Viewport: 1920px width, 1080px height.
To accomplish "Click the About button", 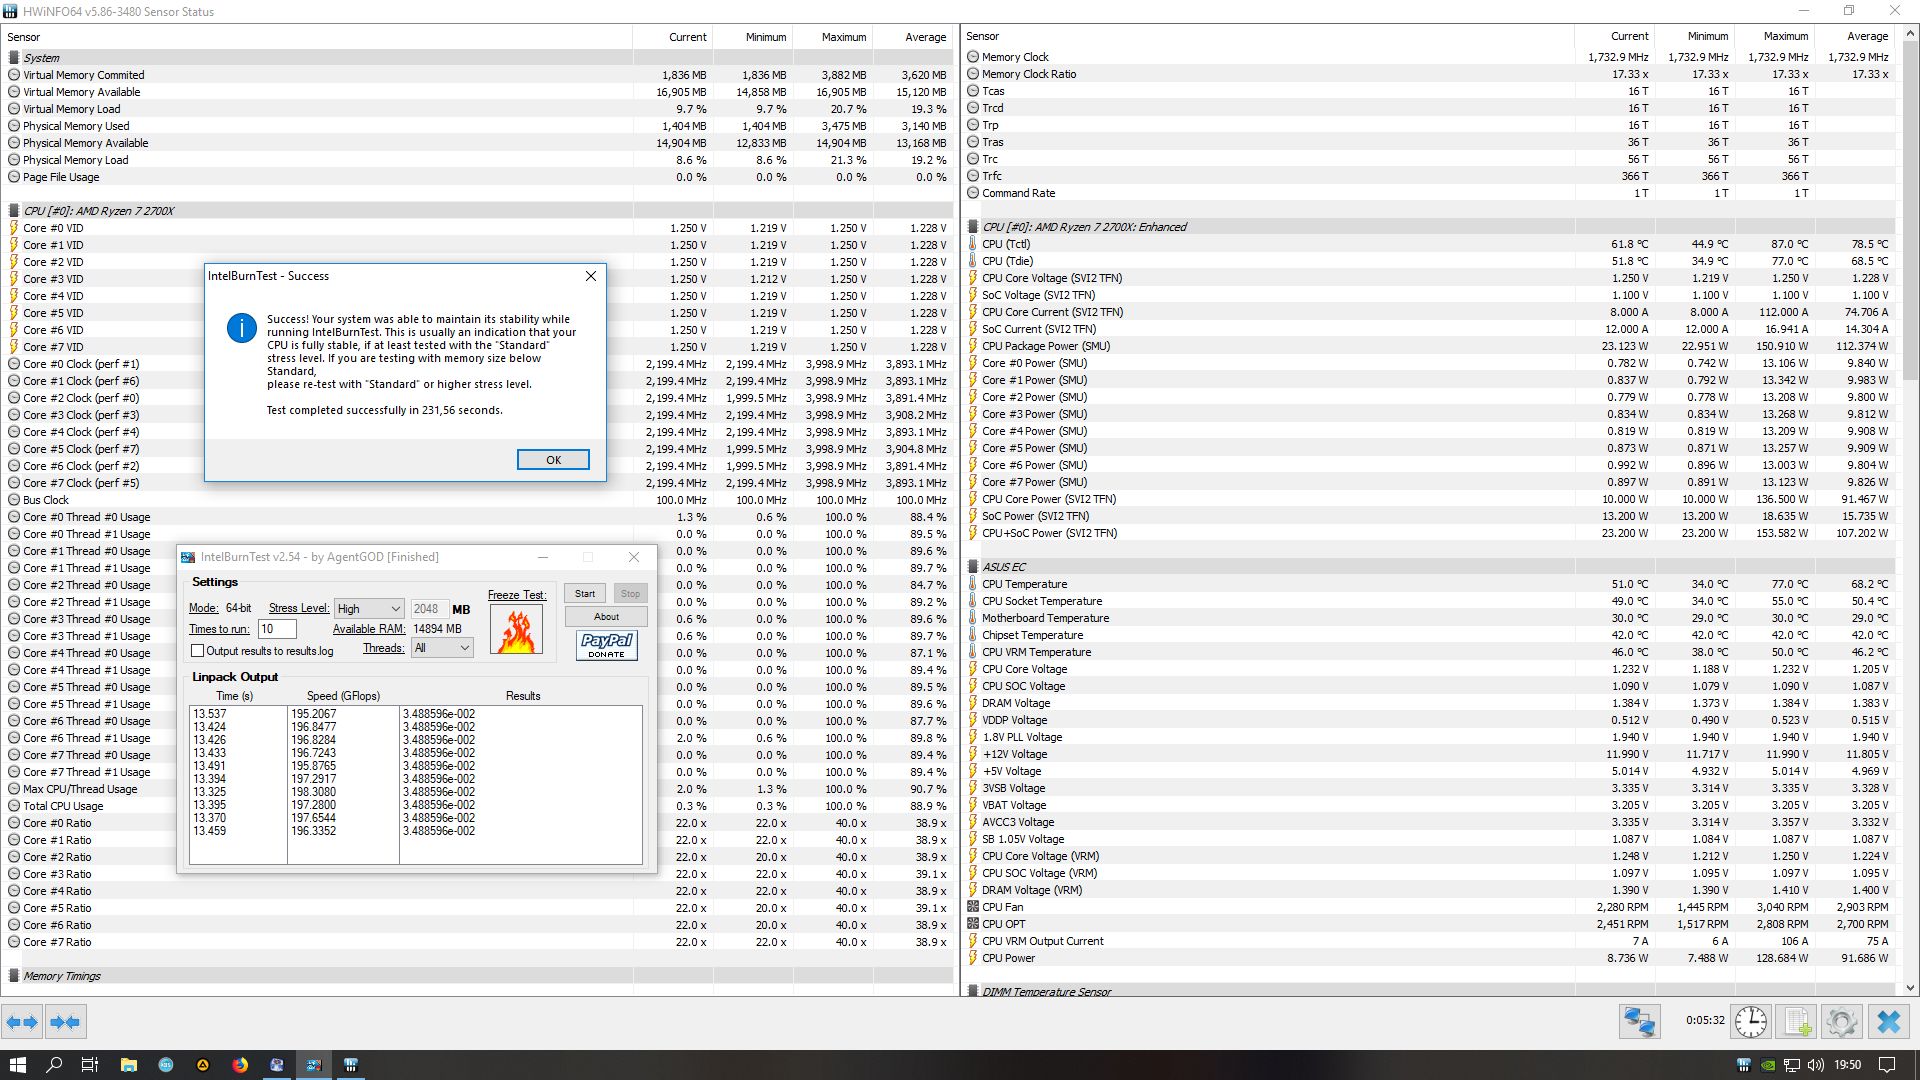I will [606, 617].
